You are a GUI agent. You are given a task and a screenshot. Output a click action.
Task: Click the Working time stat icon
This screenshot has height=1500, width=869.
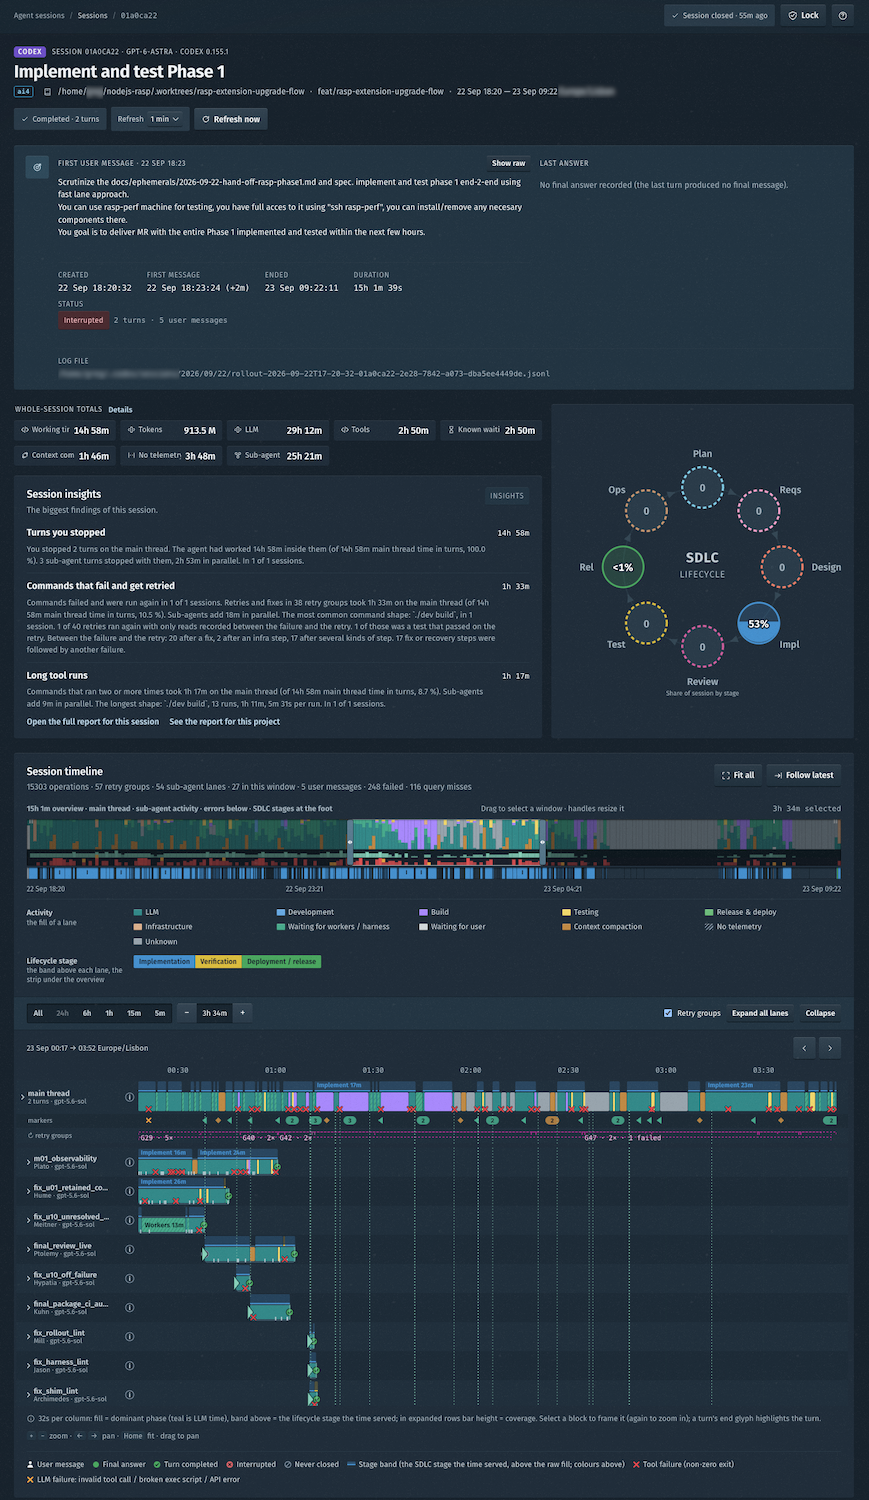tap(25, 430)
